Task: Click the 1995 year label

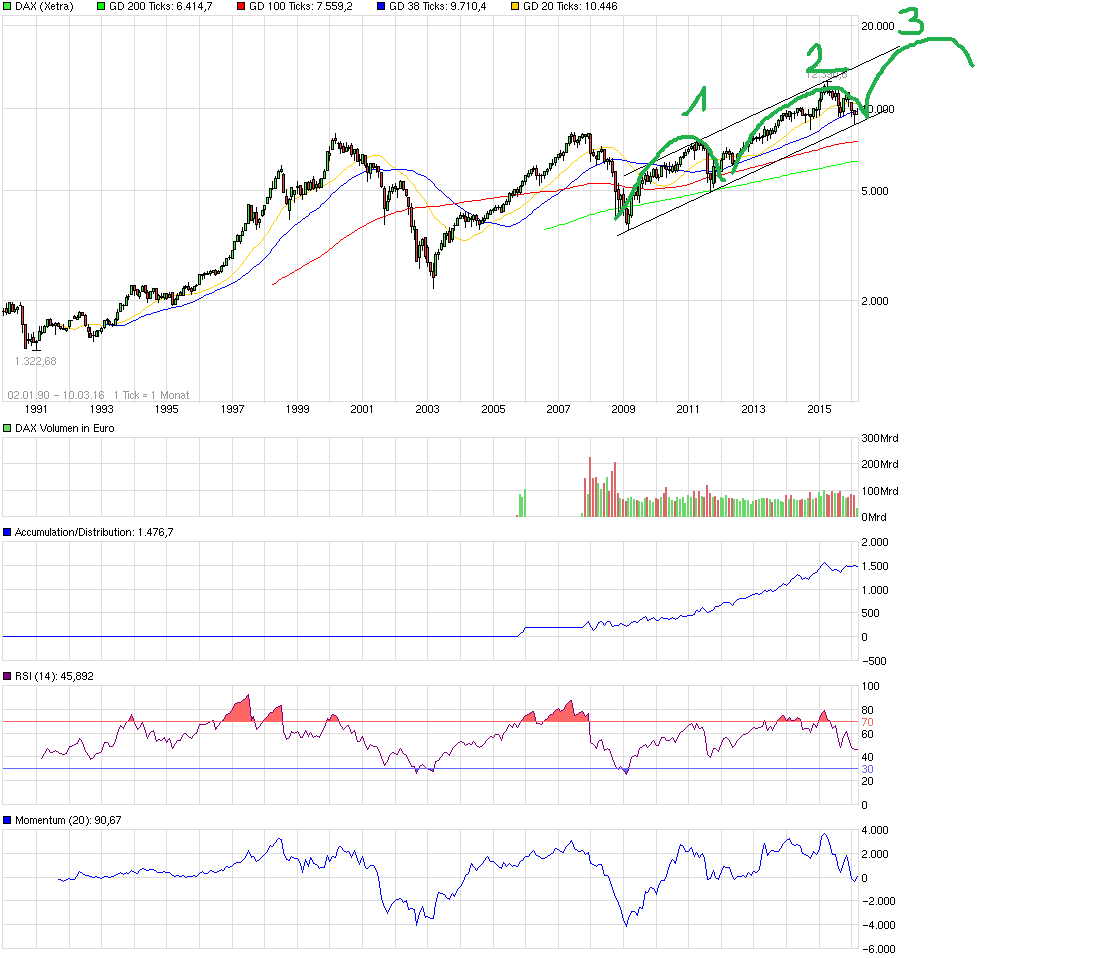Action: point(166,409)
